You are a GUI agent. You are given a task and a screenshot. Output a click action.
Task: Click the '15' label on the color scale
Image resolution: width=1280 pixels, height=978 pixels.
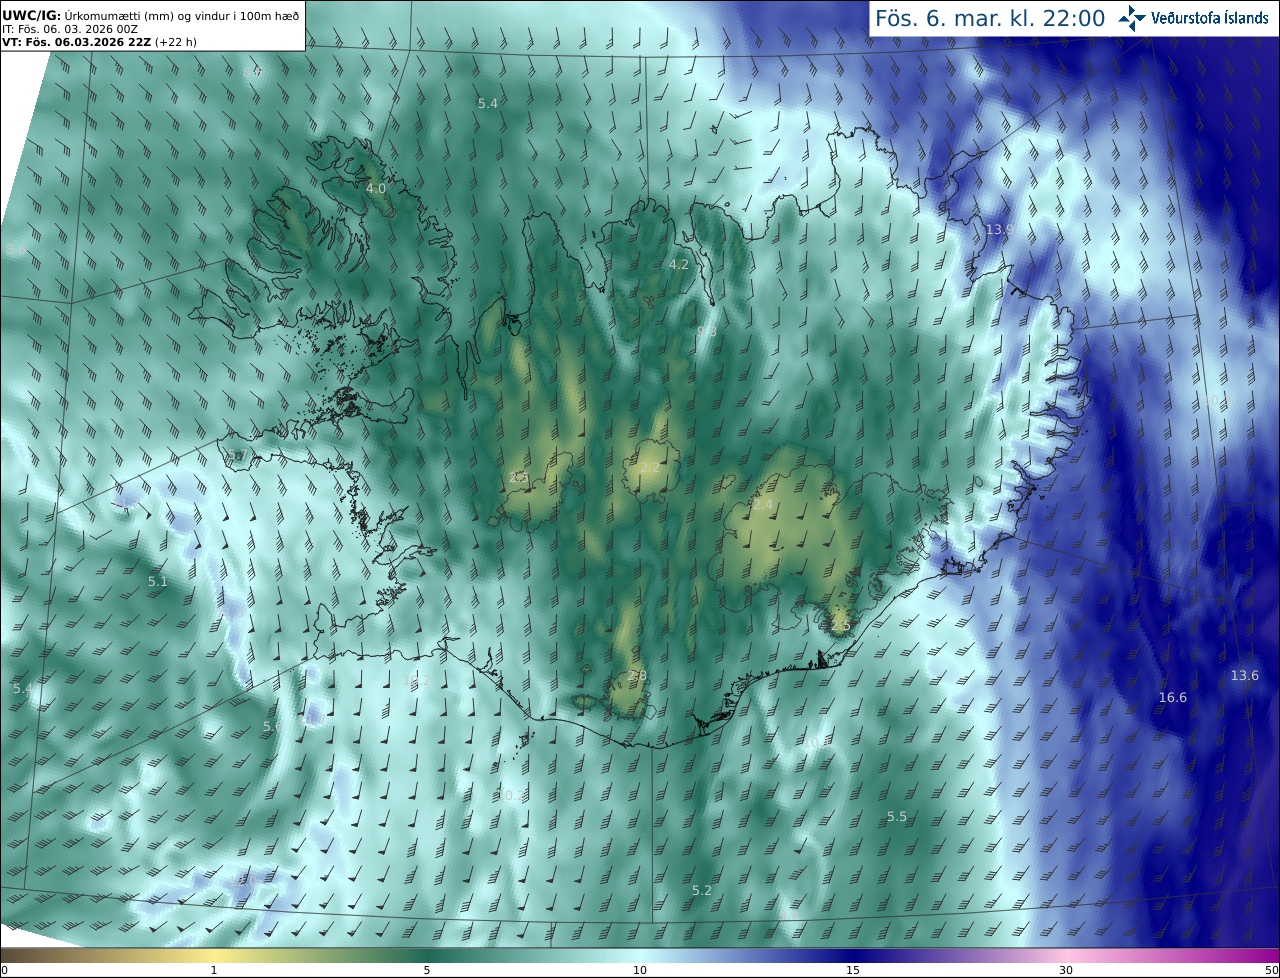click(x=853, y=970)
